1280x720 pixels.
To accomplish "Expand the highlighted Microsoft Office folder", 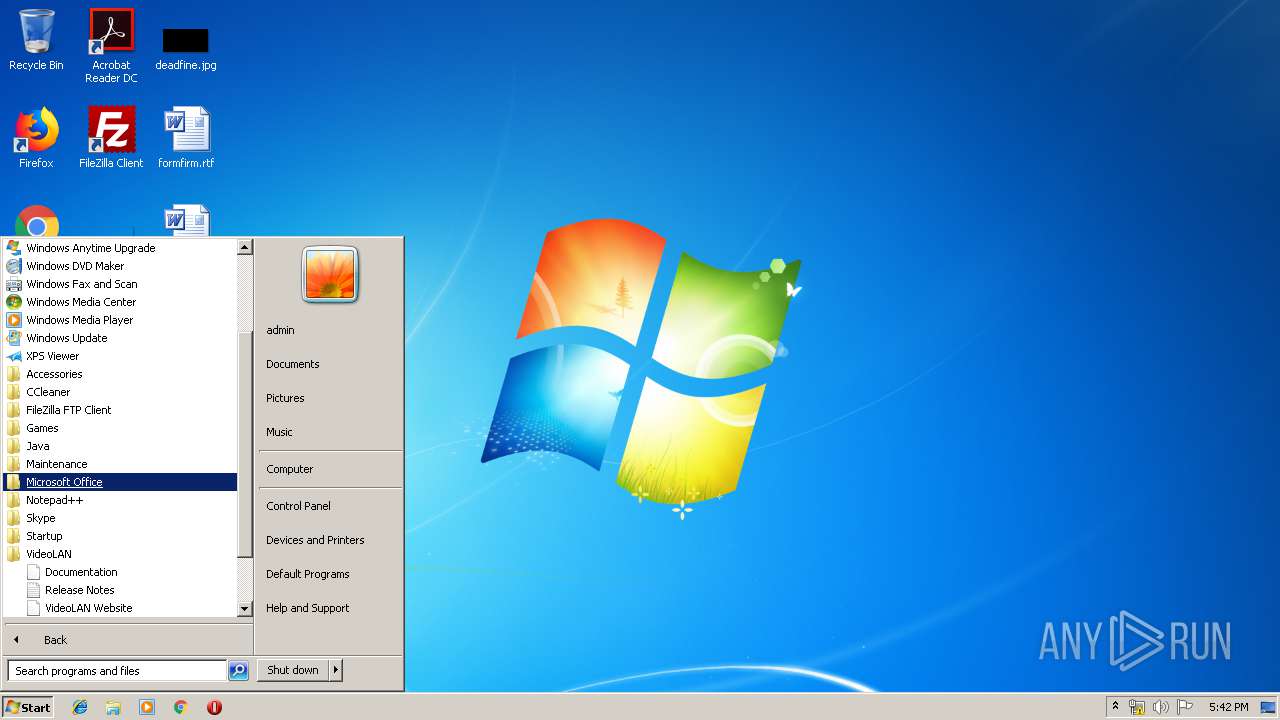I will click(120, 482).
